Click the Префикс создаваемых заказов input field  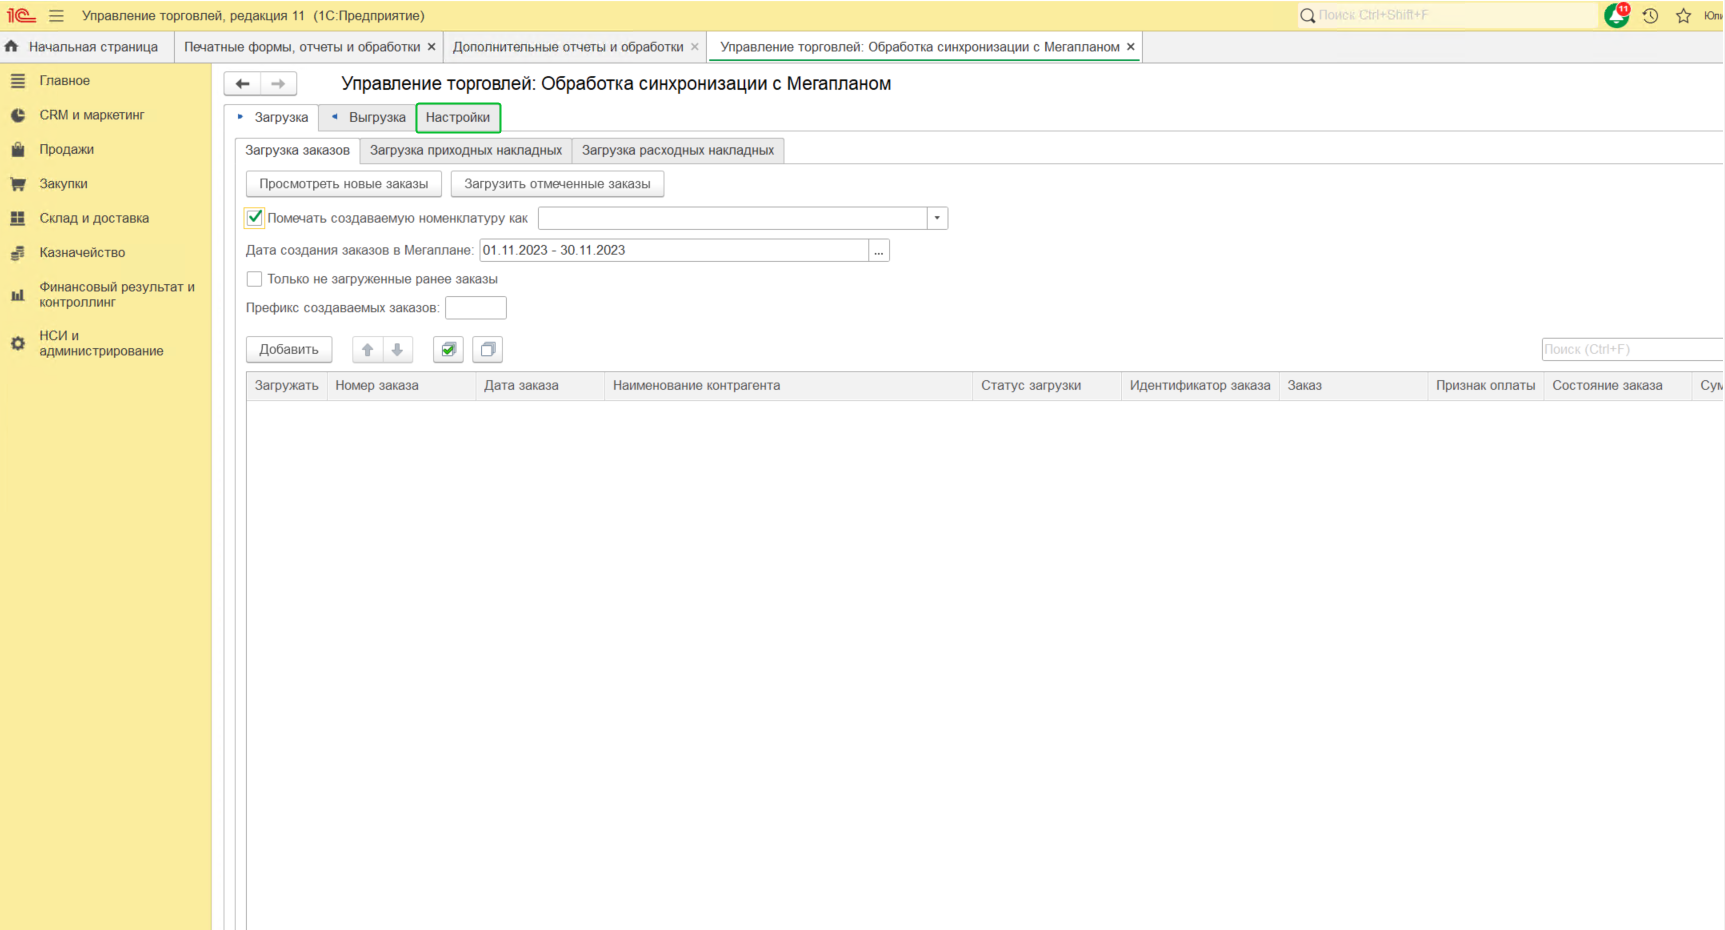476,308
